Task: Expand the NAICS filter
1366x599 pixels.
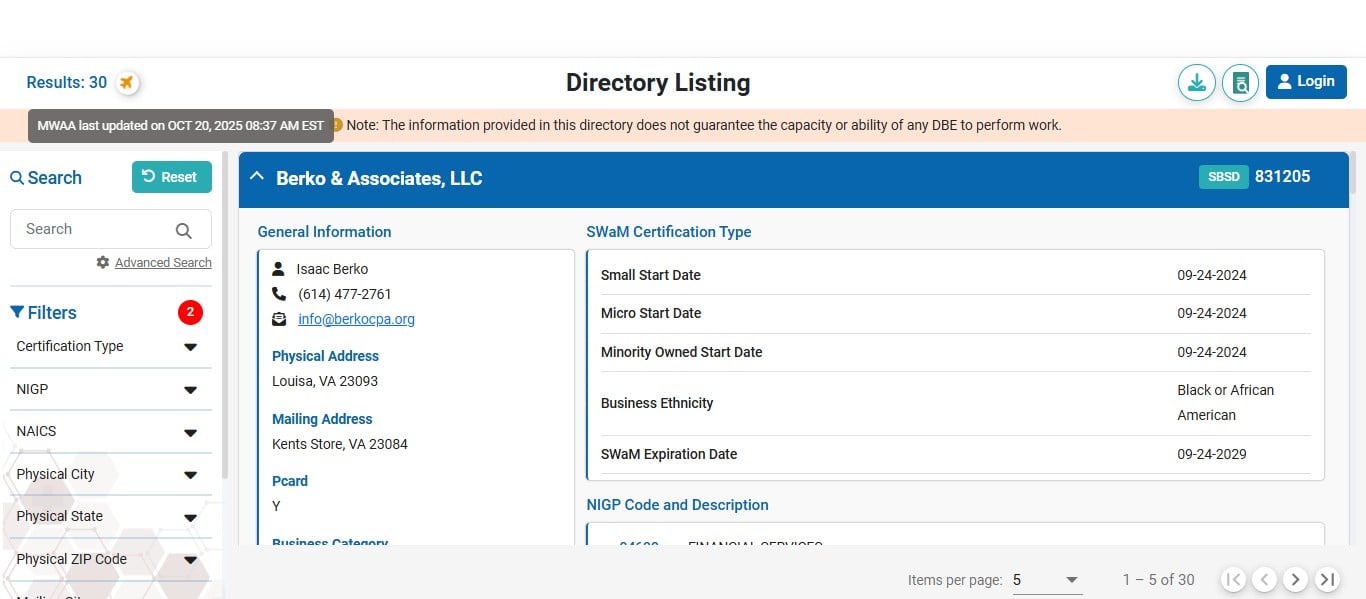Action: [110, 432]
